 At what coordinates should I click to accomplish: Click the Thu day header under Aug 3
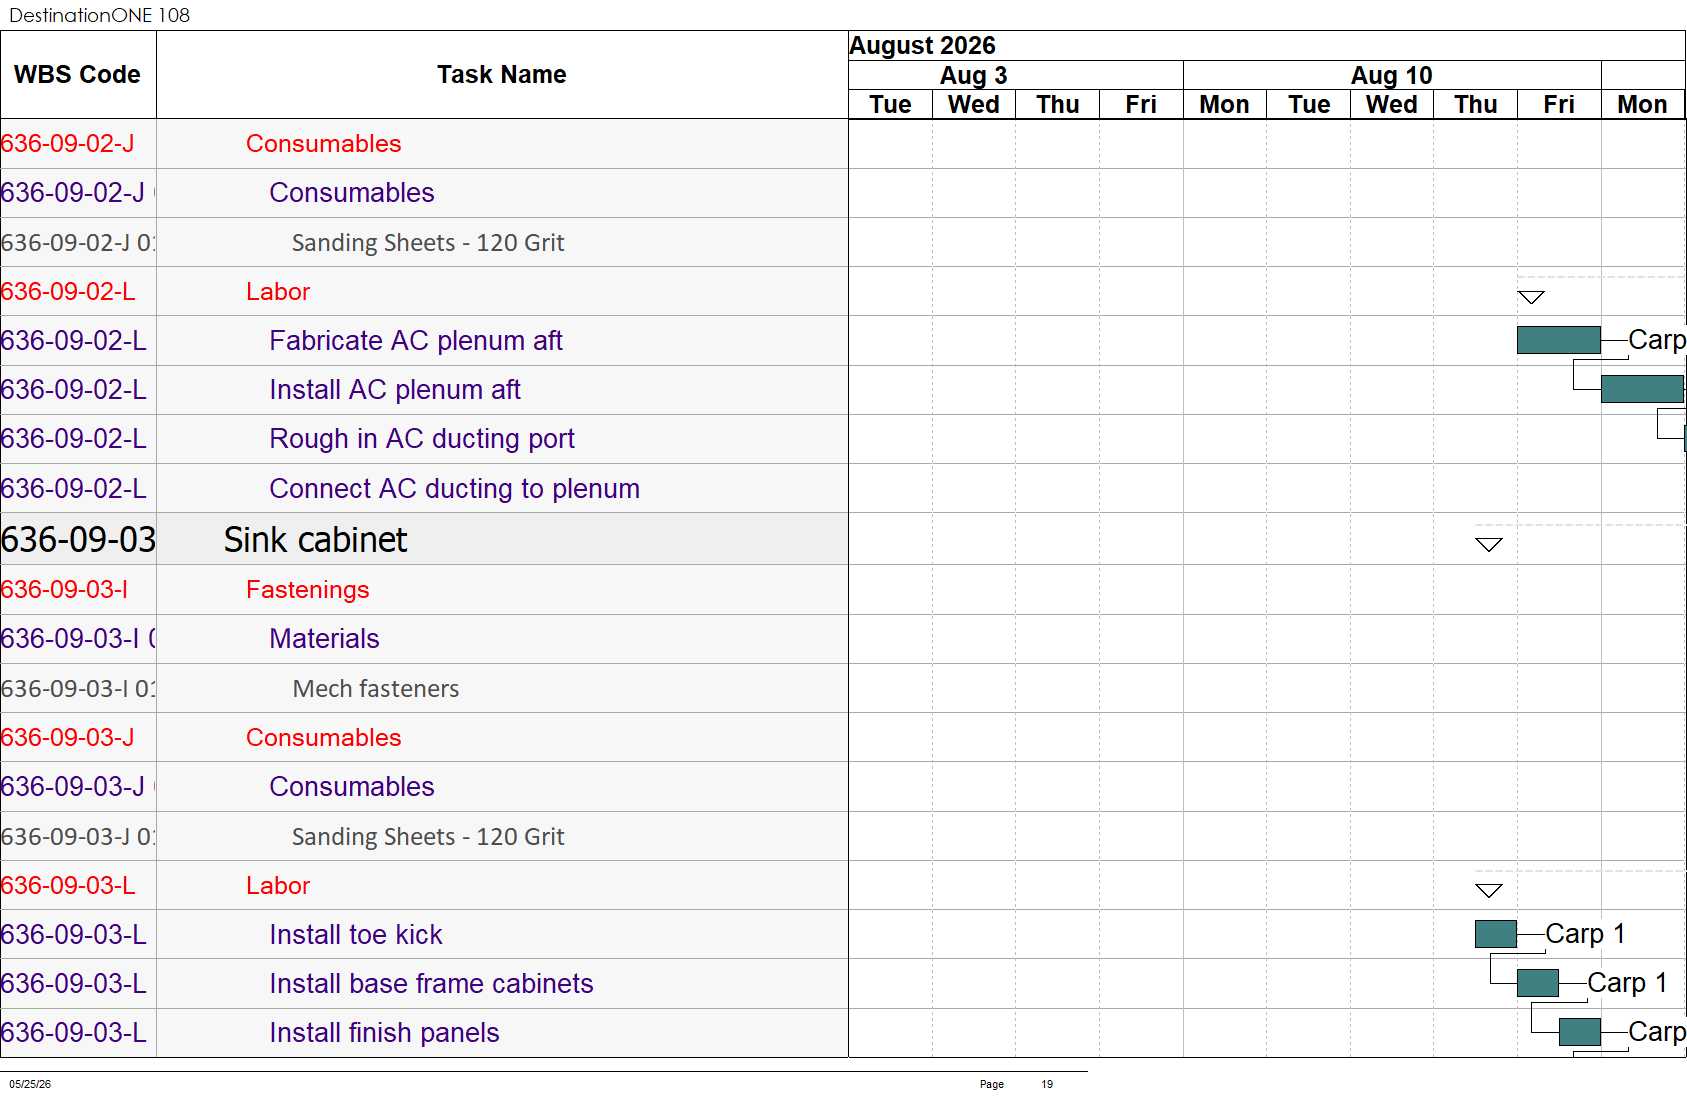click(1058, 105)
